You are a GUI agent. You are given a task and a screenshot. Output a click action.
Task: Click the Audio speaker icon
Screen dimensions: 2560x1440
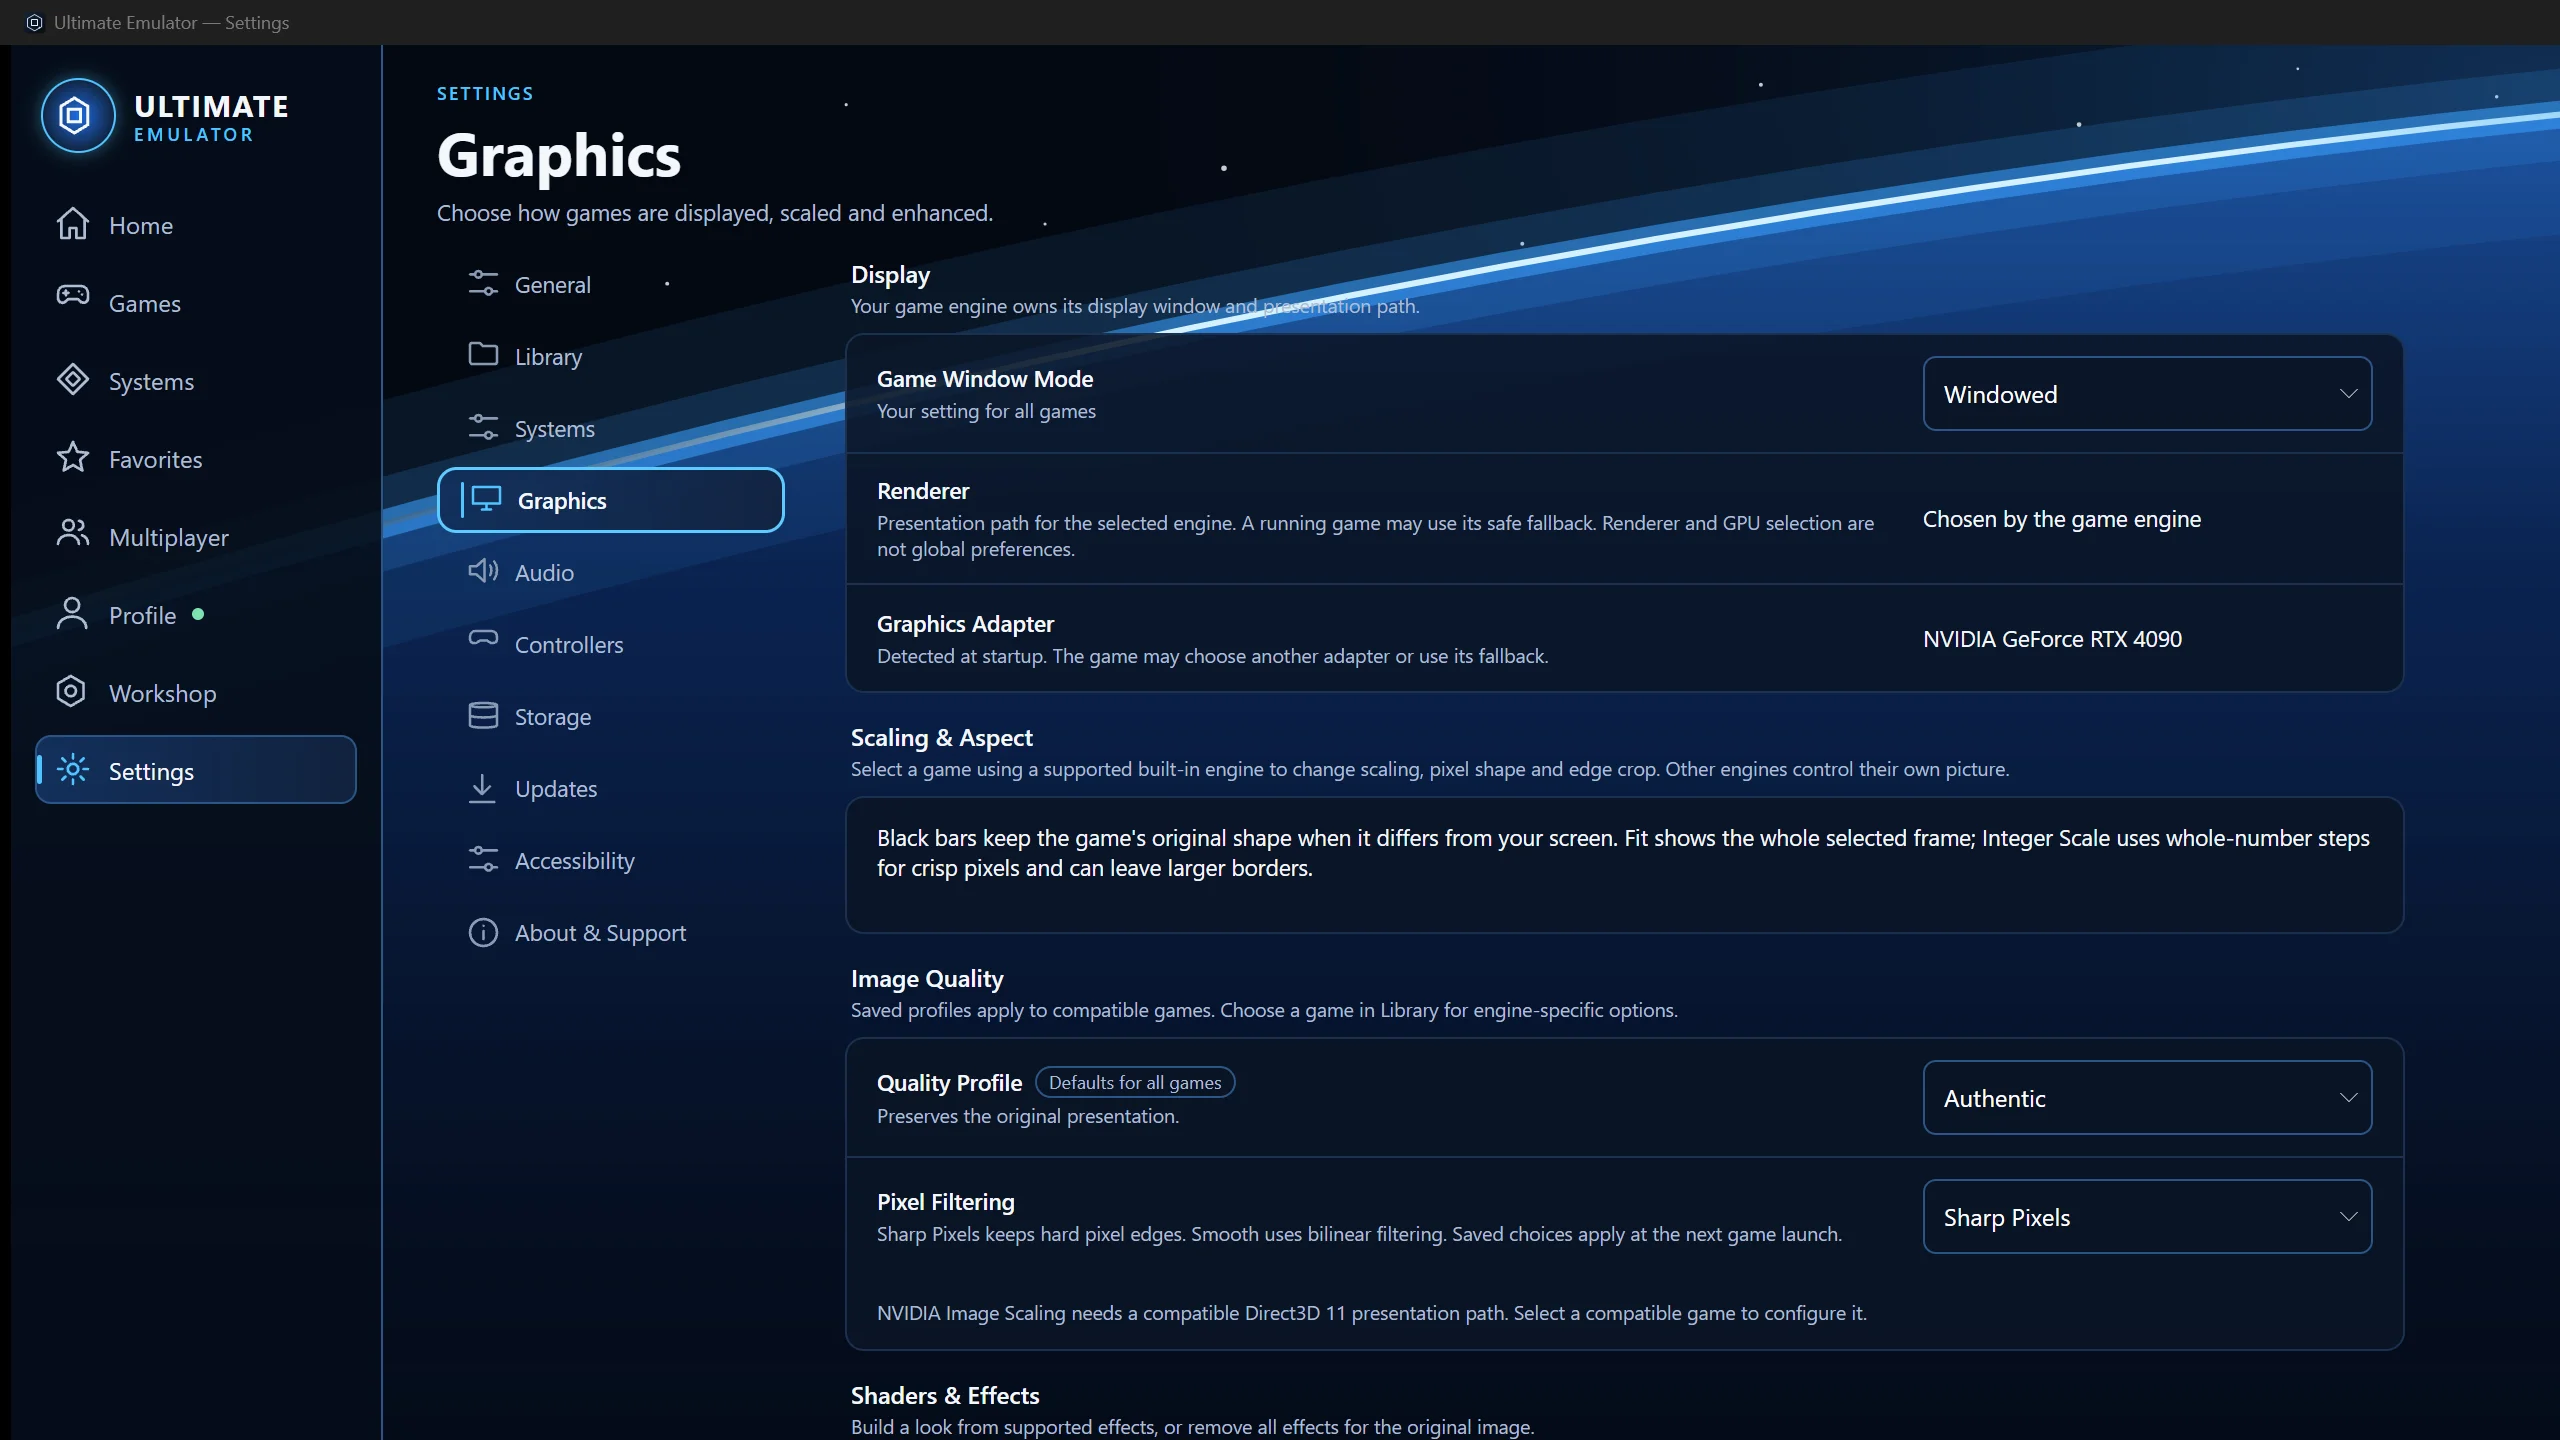click(483, 571)
